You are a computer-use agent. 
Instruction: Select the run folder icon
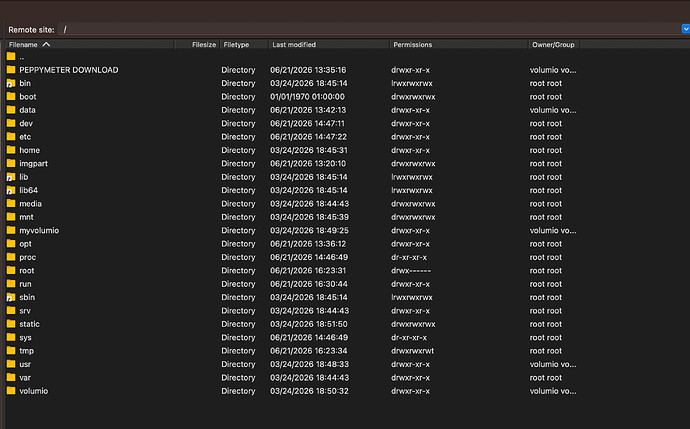point(11,284)
